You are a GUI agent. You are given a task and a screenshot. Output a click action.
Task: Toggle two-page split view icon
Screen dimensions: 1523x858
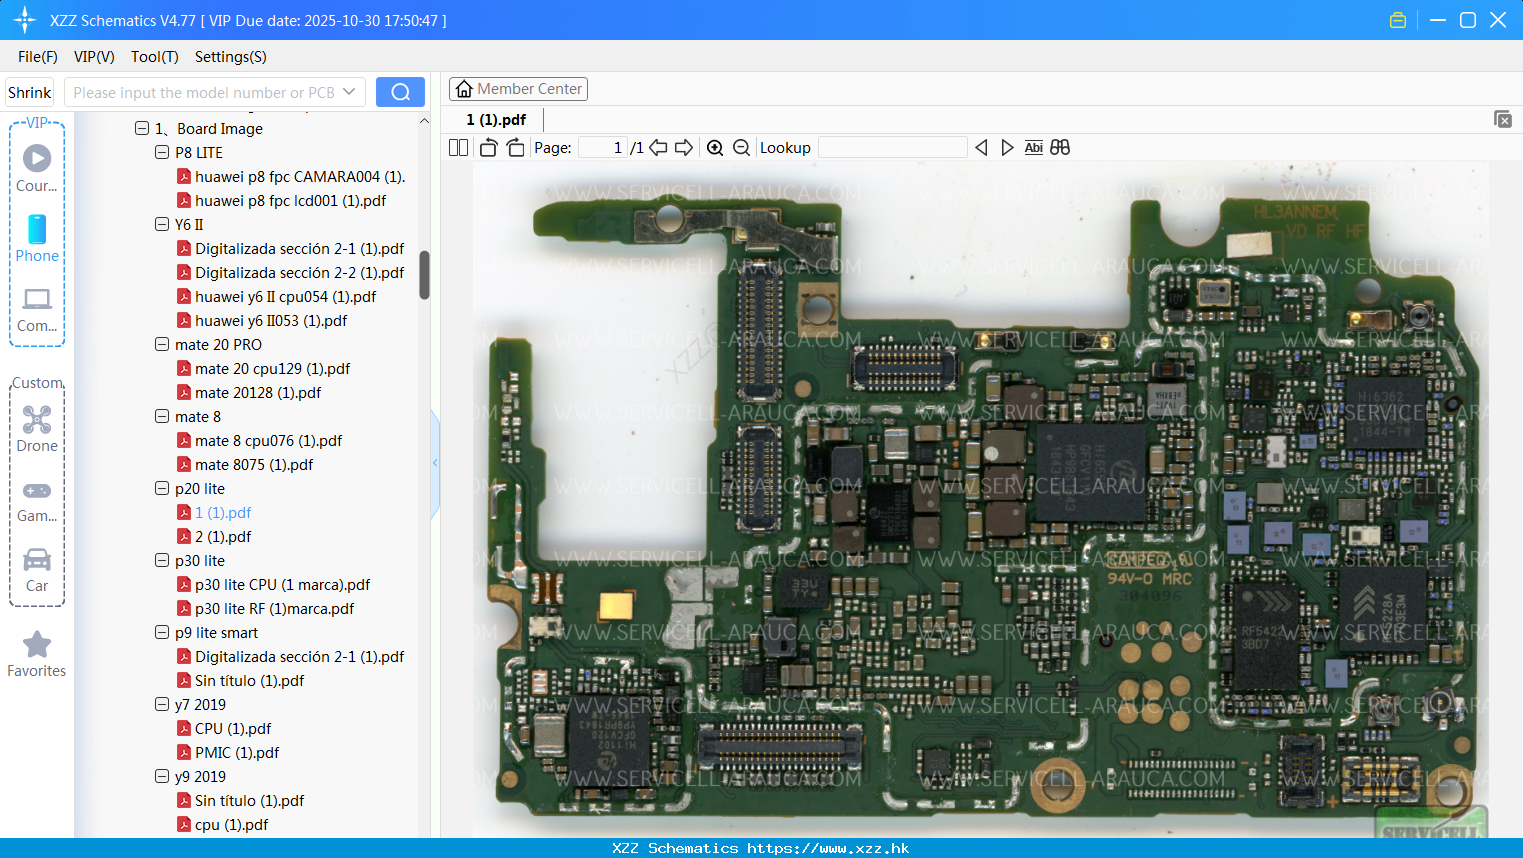click(458, 148)
